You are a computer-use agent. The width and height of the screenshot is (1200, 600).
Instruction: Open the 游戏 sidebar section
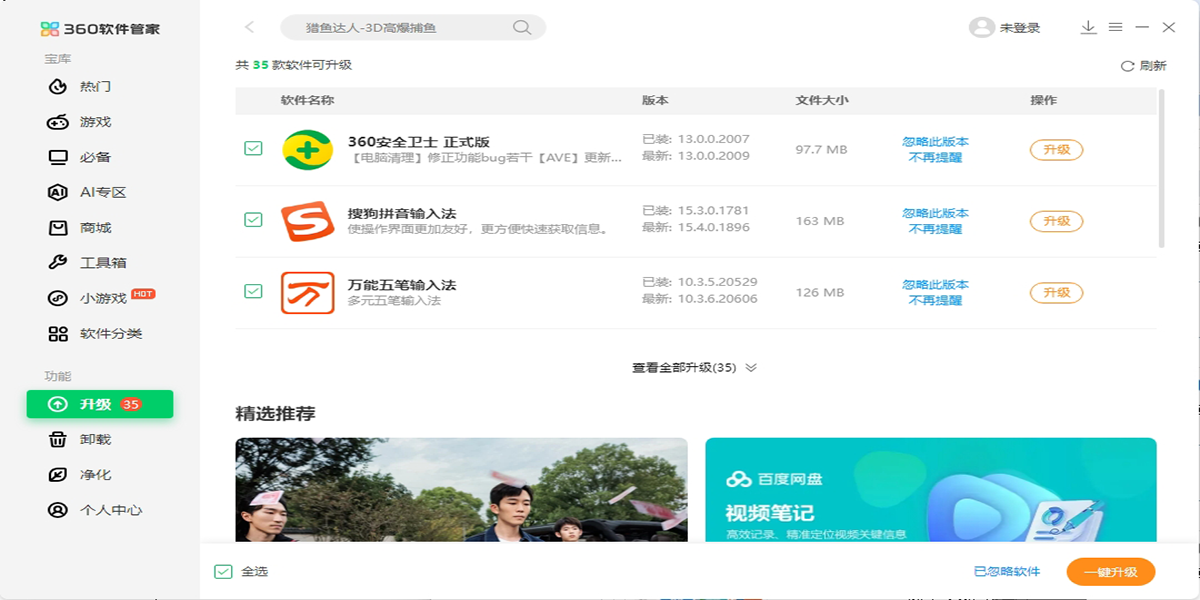click(95, 122)
